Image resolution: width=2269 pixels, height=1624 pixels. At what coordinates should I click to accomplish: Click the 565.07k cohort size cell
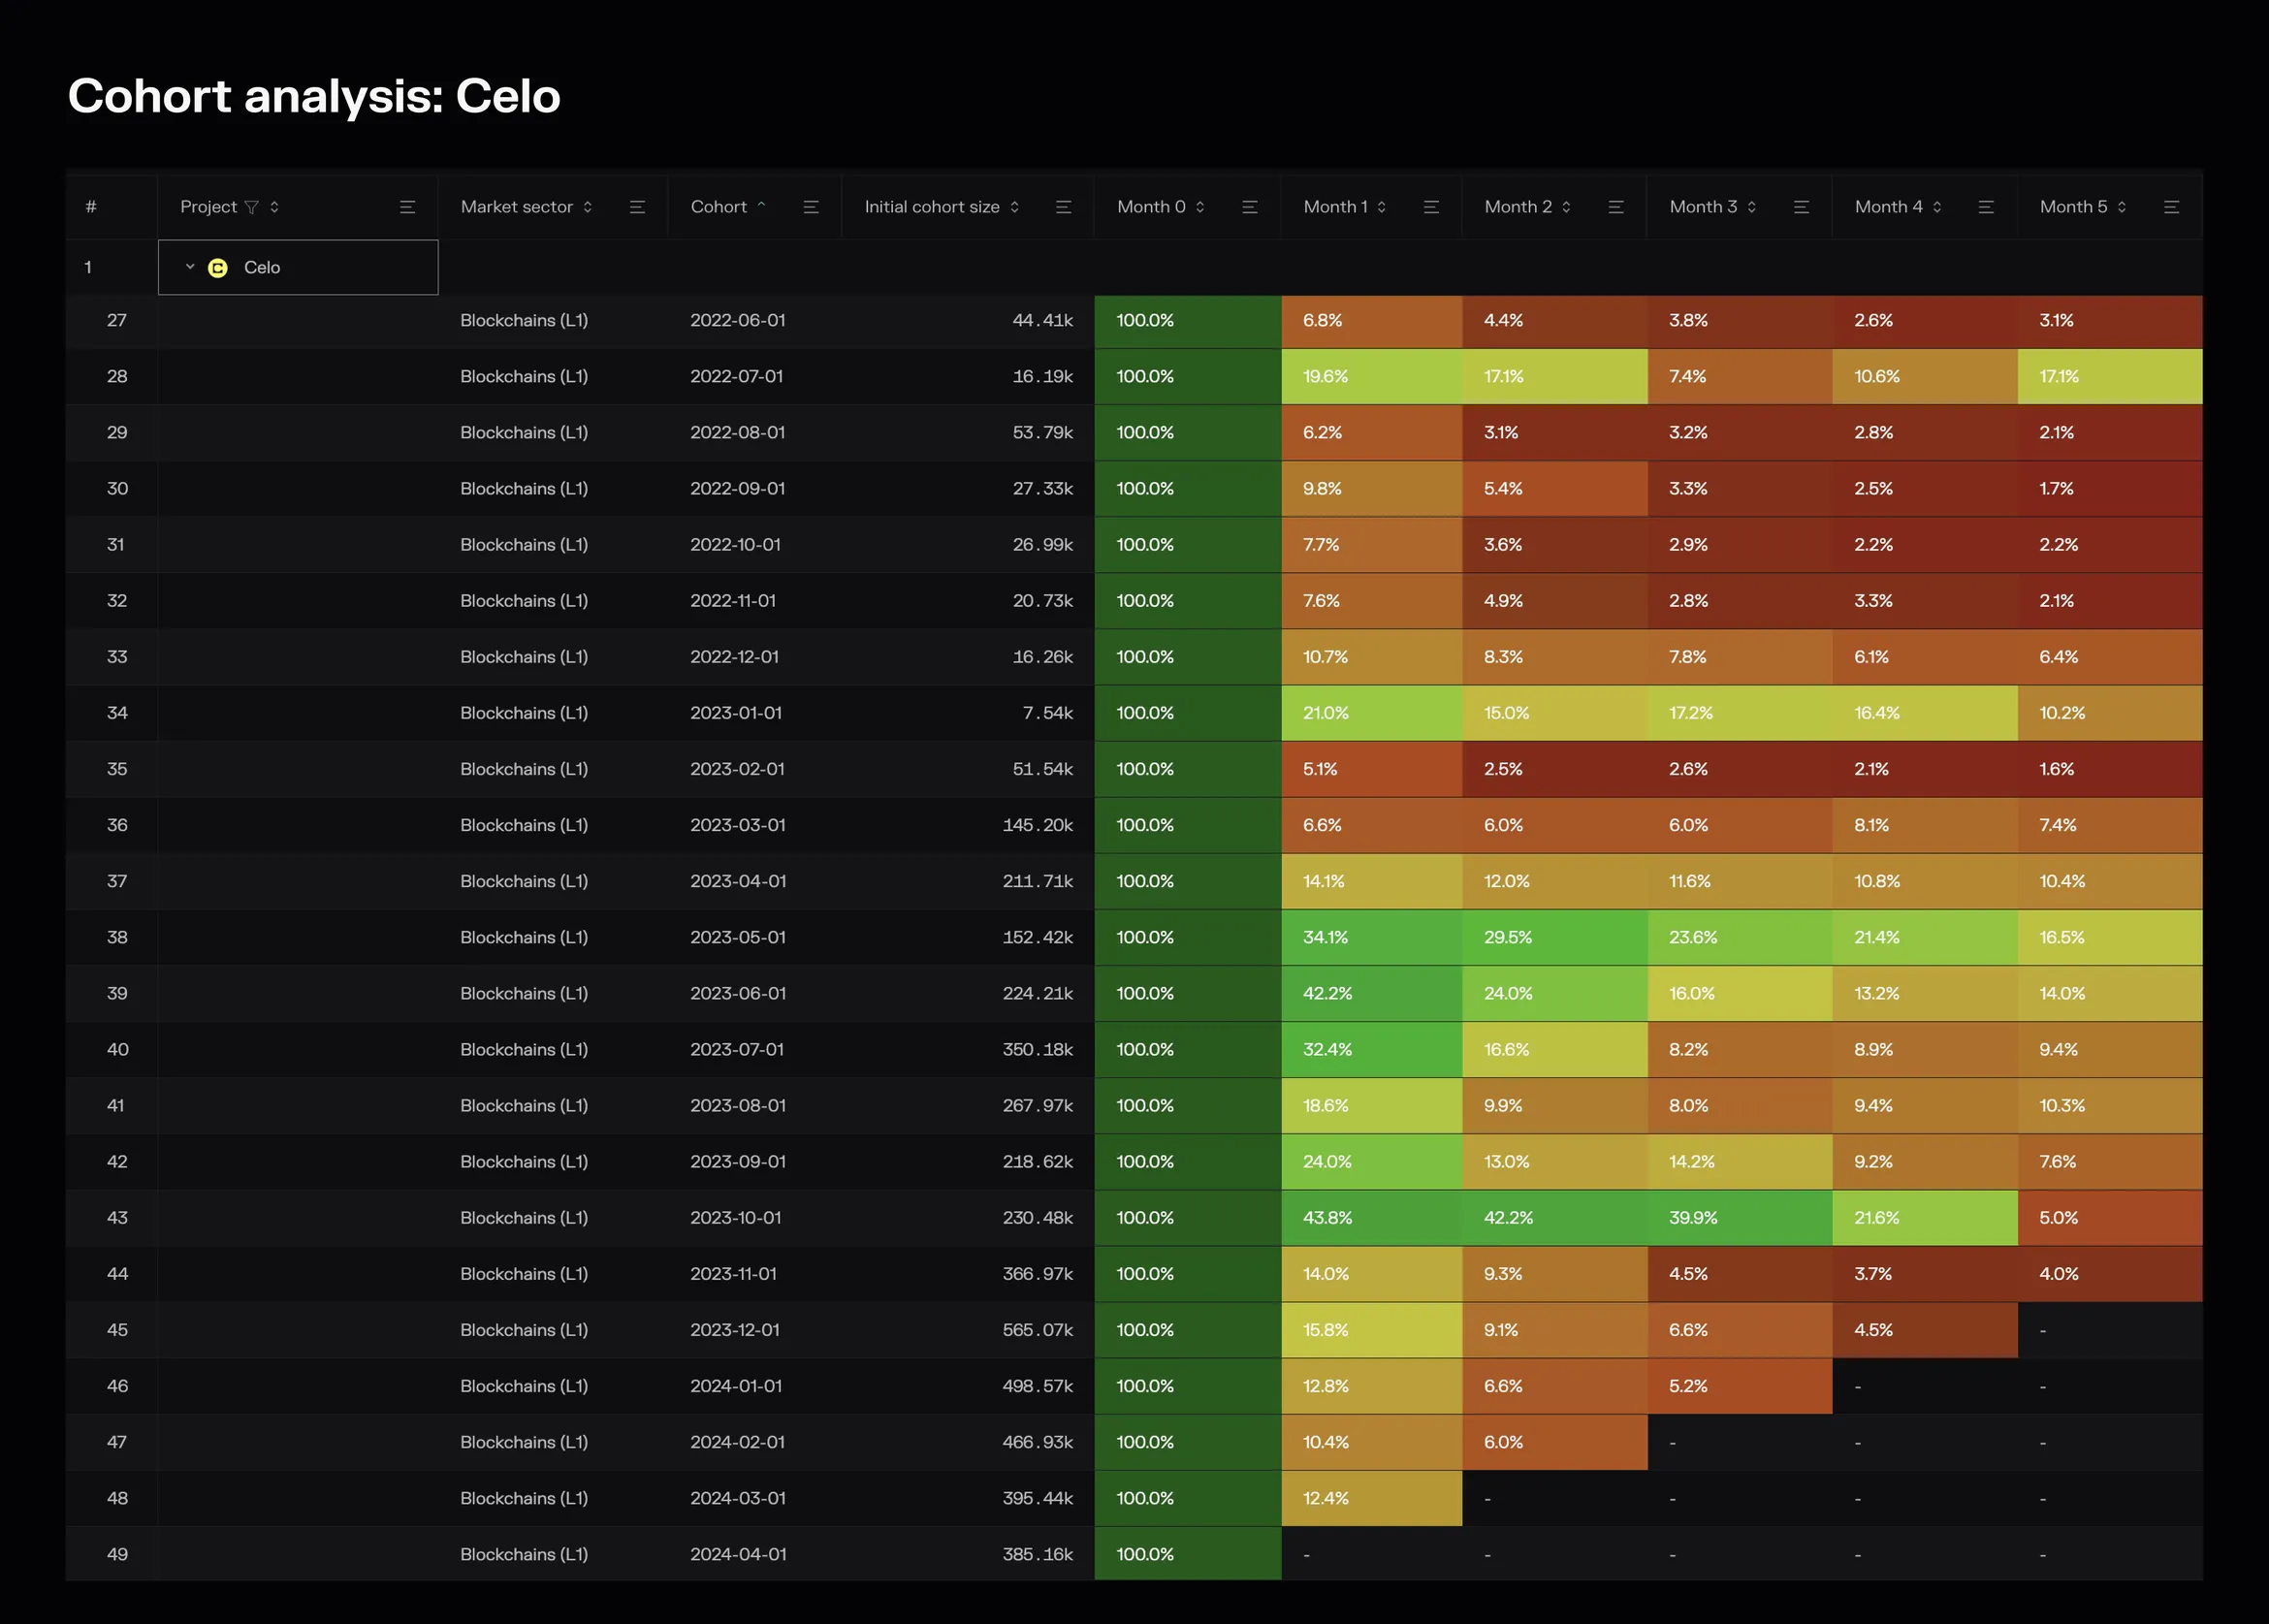(x=1037, y=1330)
